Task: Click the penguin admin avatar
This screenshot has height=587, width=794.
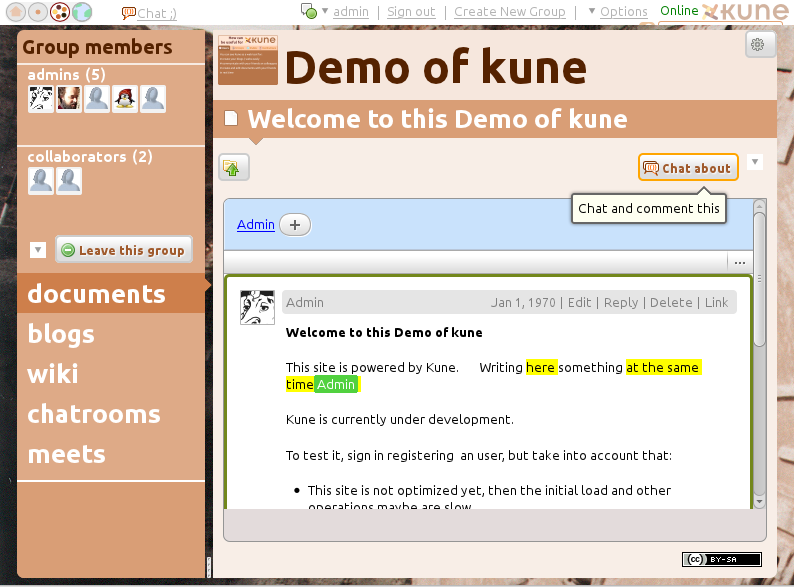Action: 125,98
